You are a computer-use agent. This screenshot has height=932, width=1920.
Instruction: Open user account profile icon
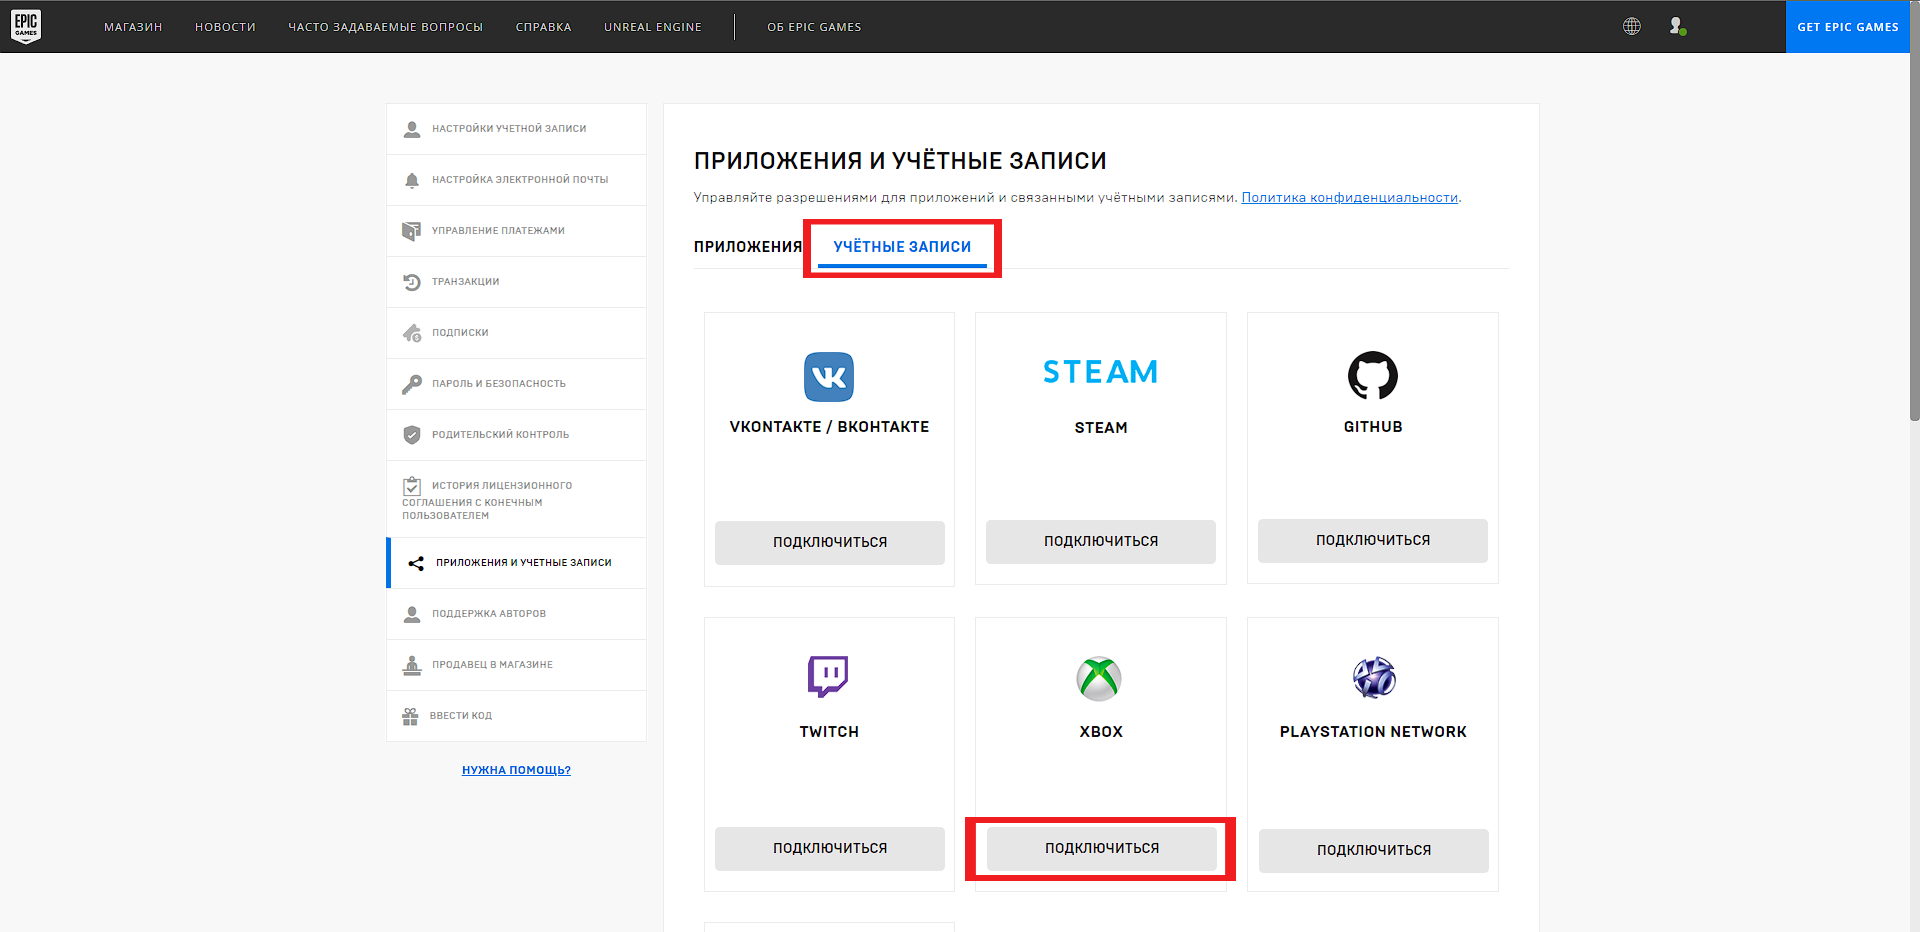[1677, 26]
